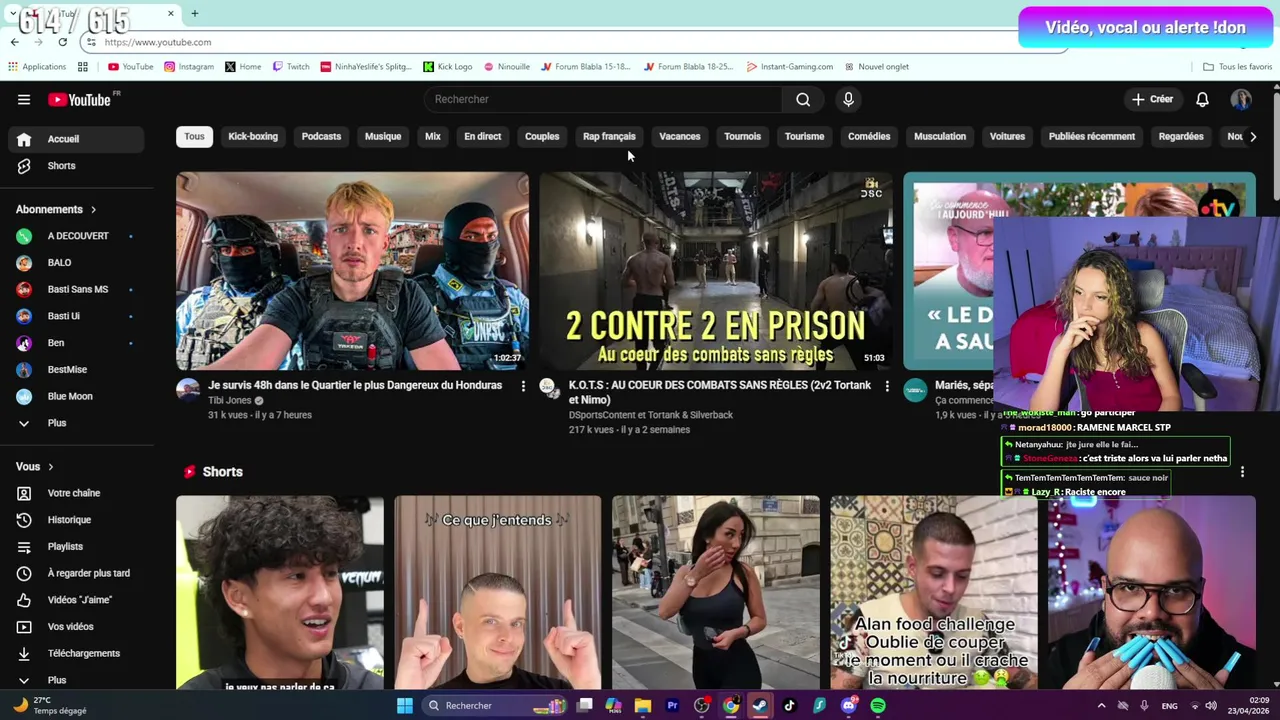Select the Musique filter chip
Image resolution: width=1280 pixels, height=720 pixels.
point(383,136)
